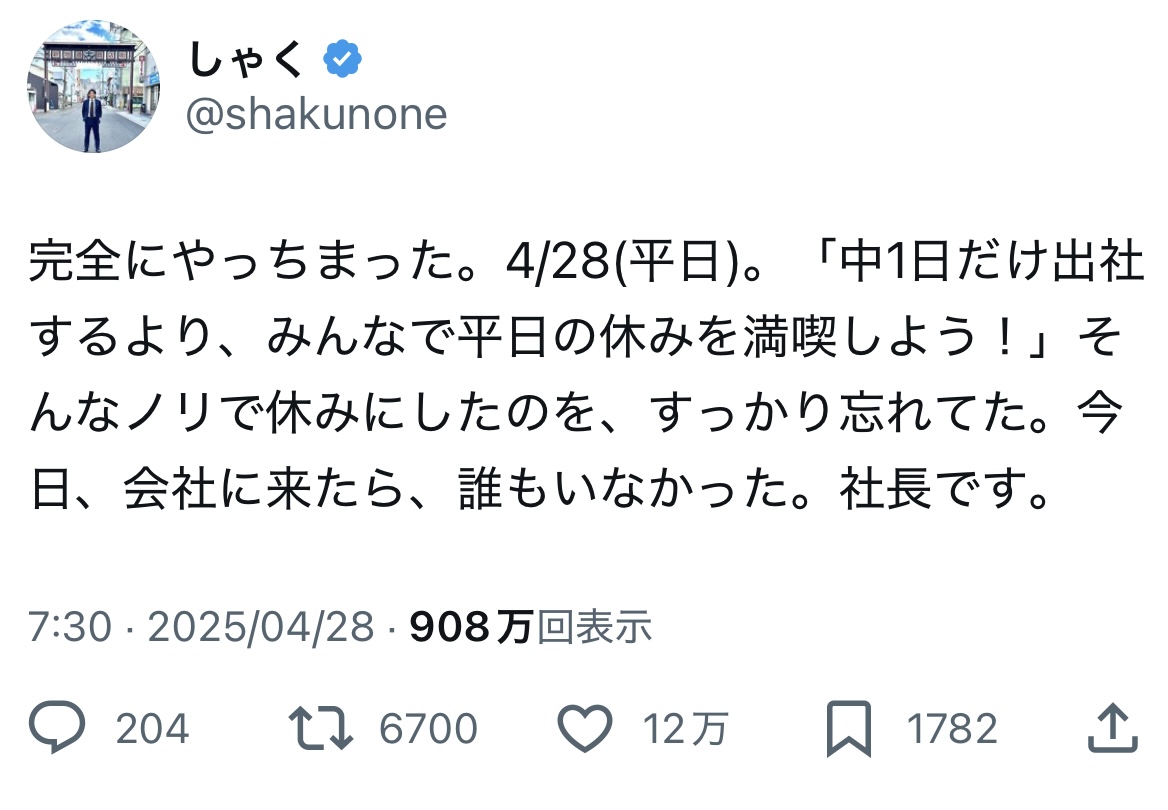Like the post with the heart icon

click(585, 728)
